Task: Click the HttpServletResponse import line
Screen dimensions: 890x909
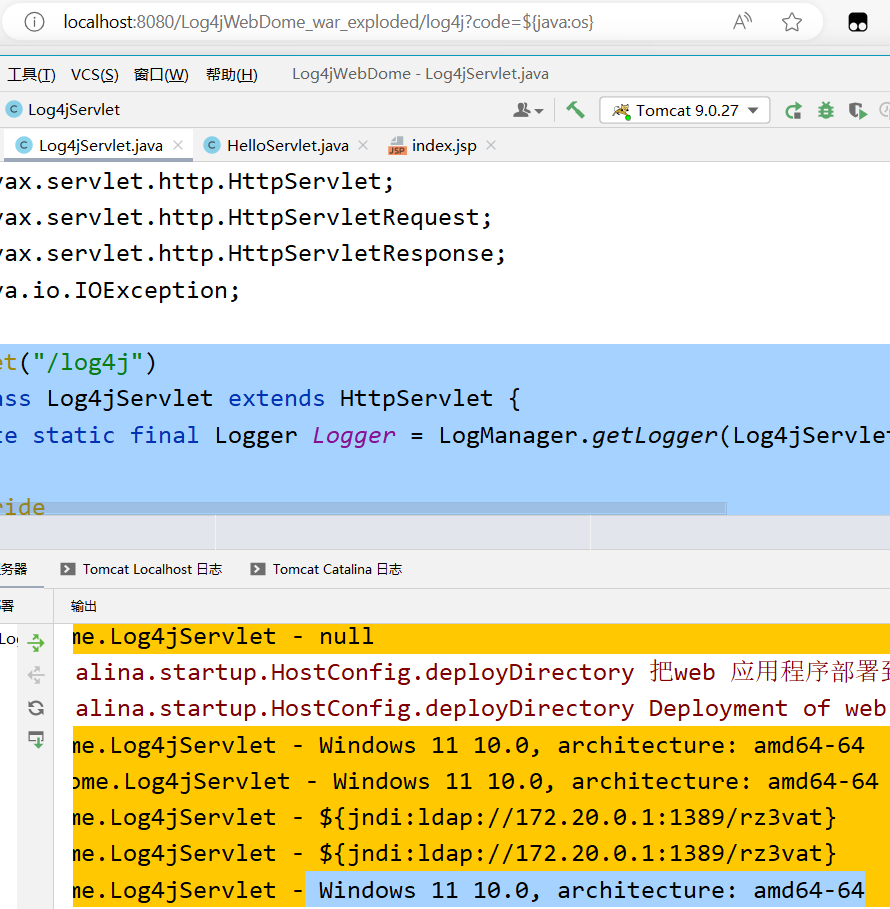Action: coord(253,254)
